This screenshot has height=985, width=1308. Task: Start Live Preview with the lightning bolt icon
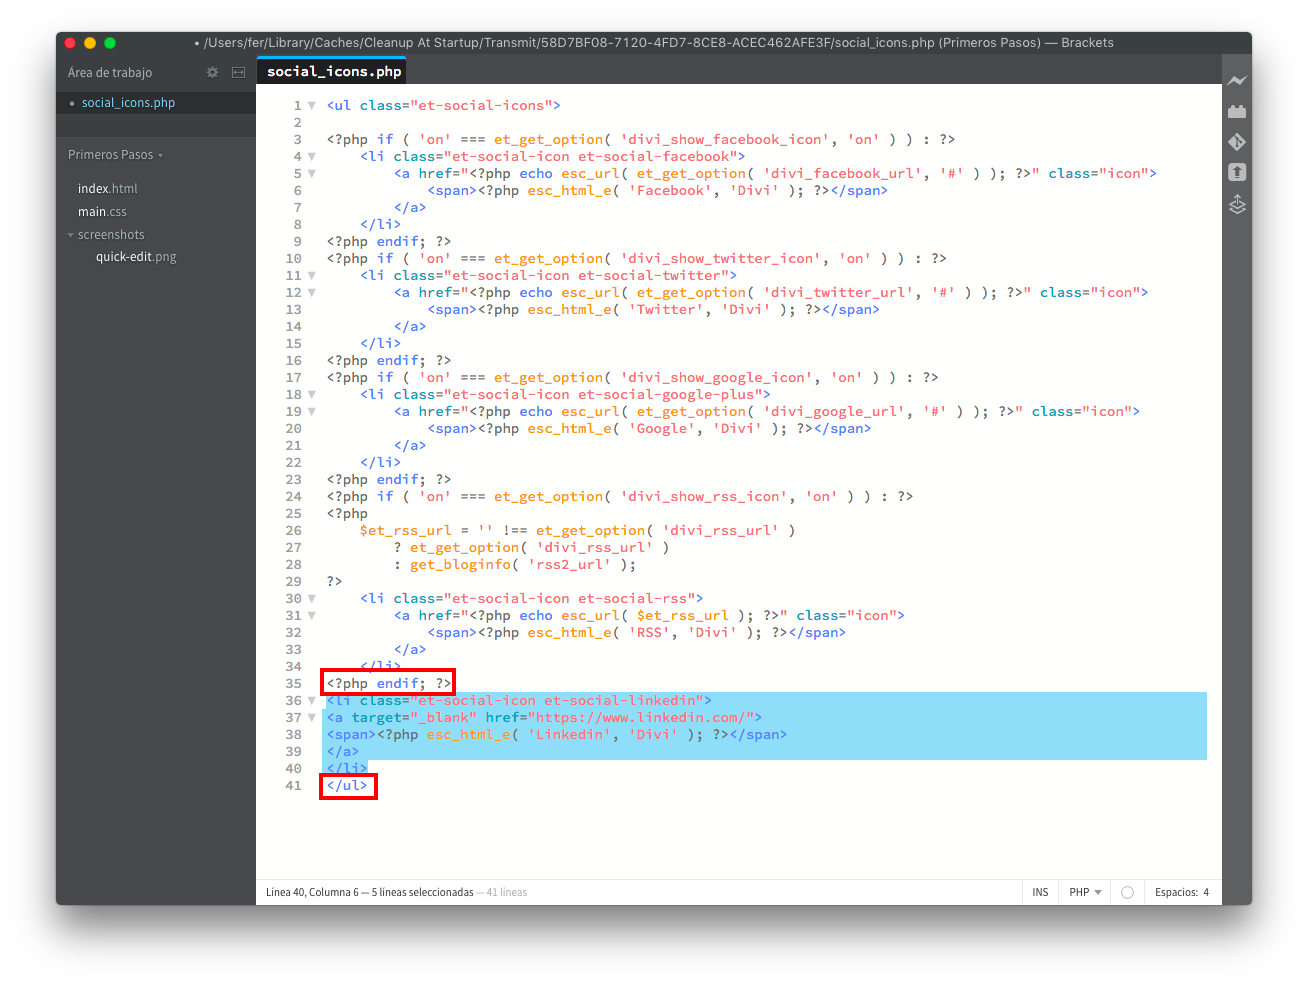(1237, 81)
